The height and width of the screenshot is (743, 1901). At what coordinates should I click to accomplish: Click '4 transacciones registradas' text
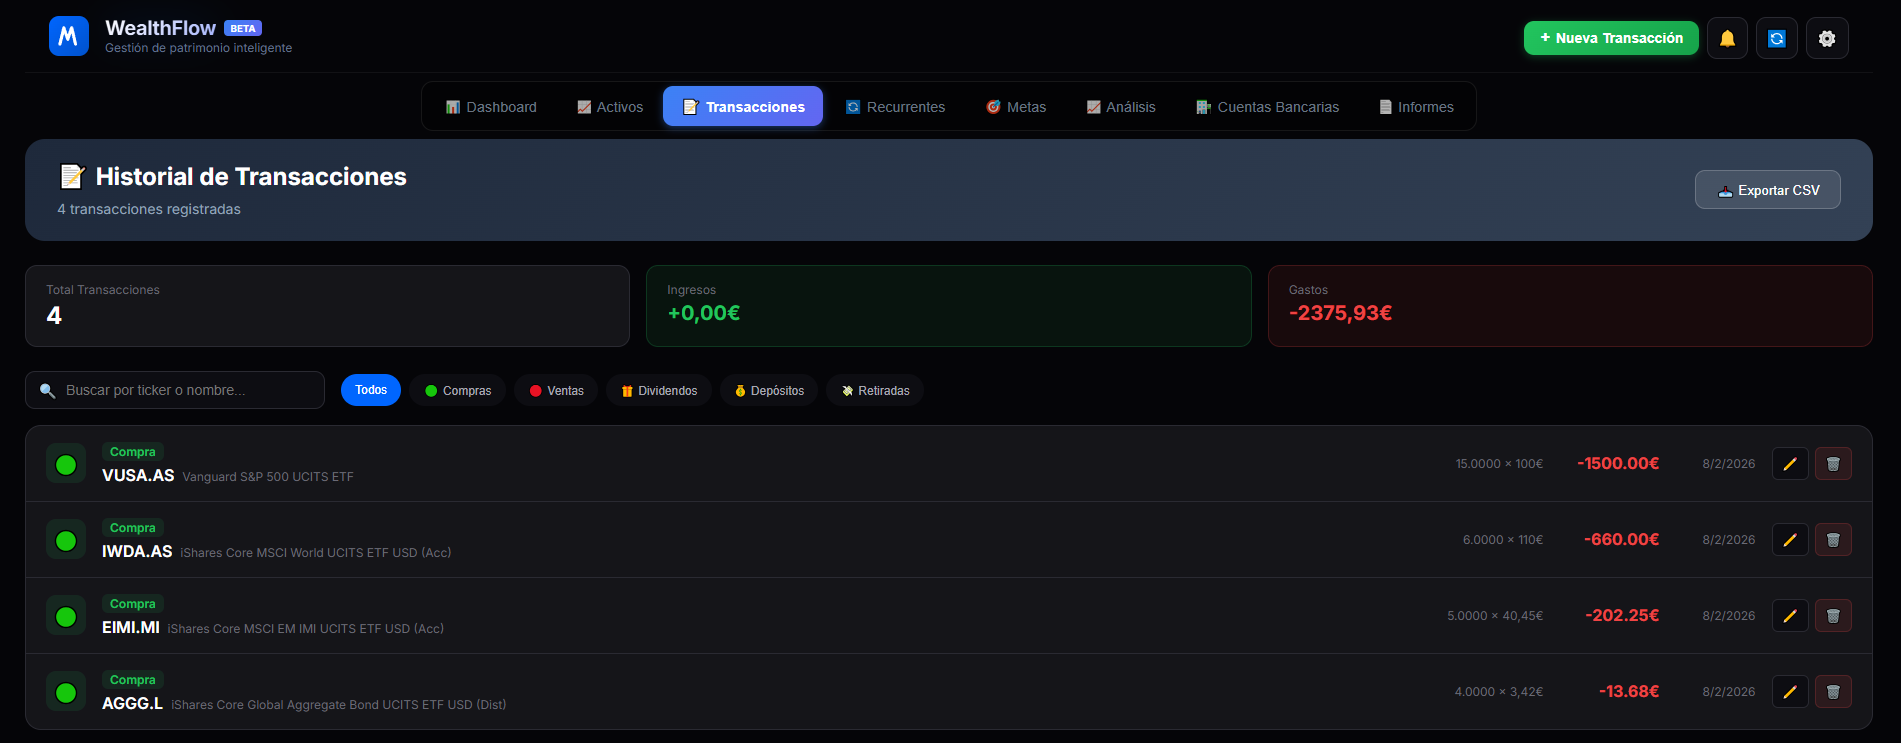click(149, 209)
